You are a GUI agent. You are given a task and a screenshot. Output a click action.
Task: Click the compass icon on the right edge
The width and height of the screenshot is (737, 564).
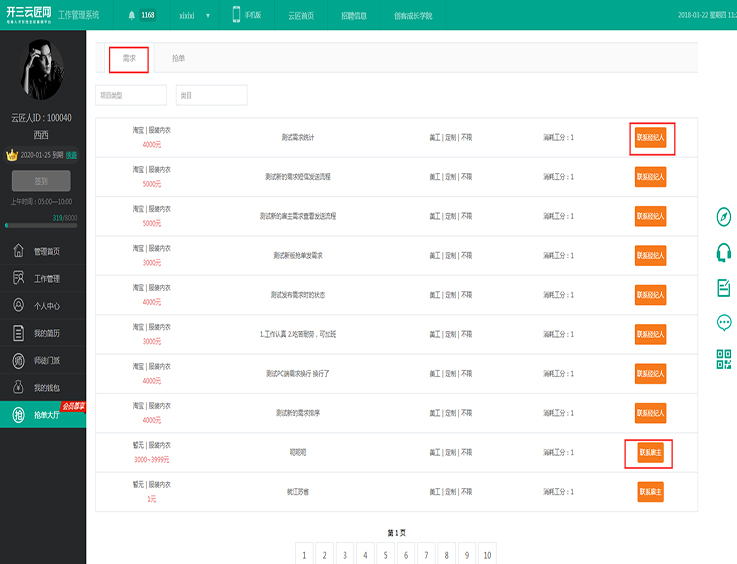tap(724, 217)
